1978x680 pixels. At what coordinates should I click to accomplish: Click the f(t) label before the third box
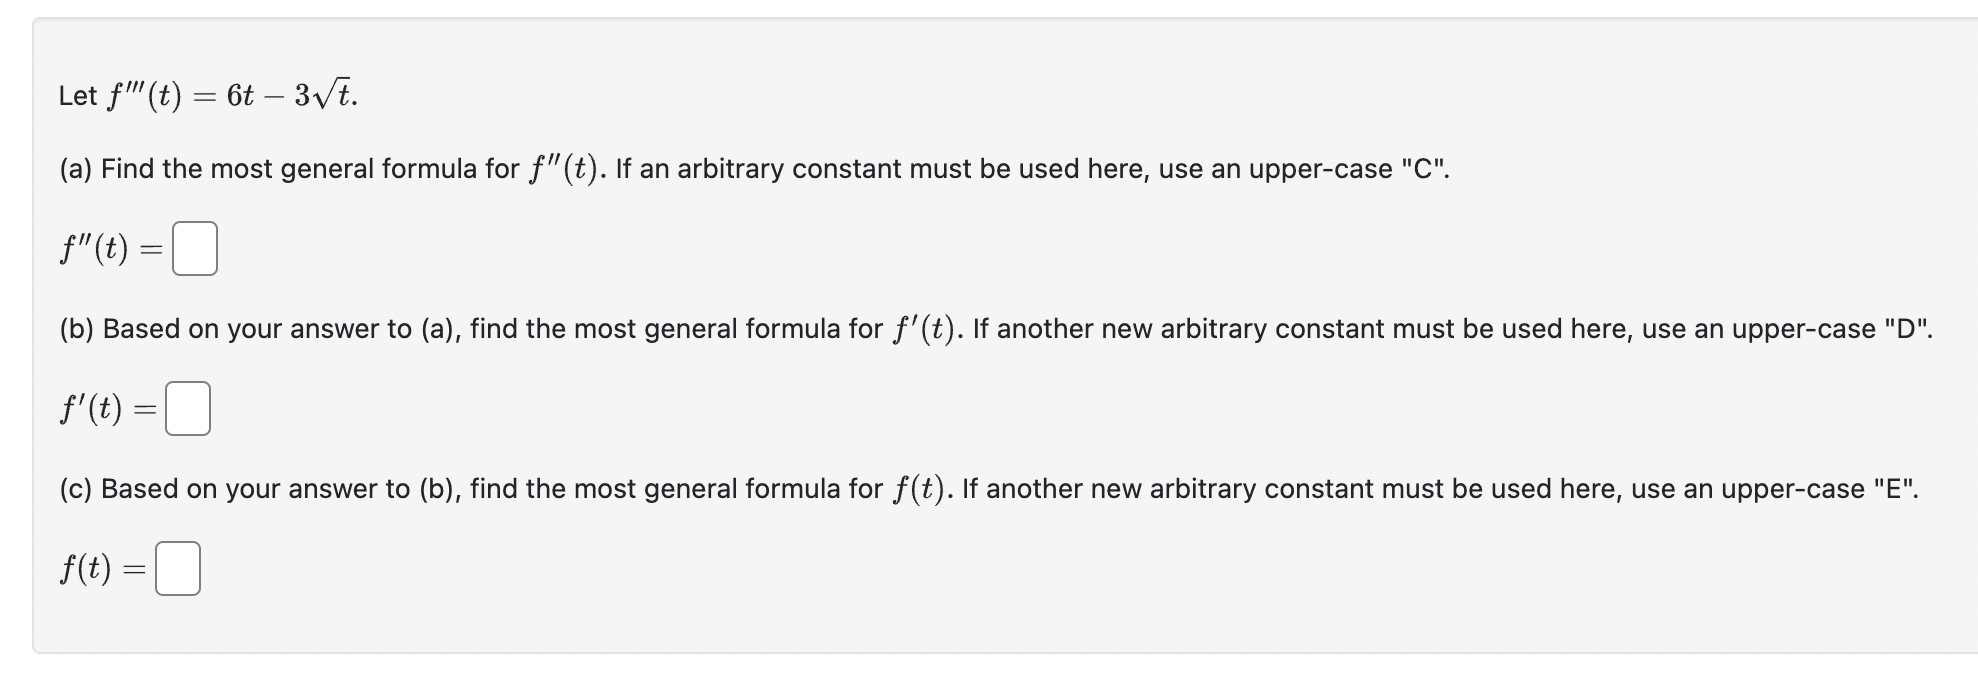tap(85, 568)
